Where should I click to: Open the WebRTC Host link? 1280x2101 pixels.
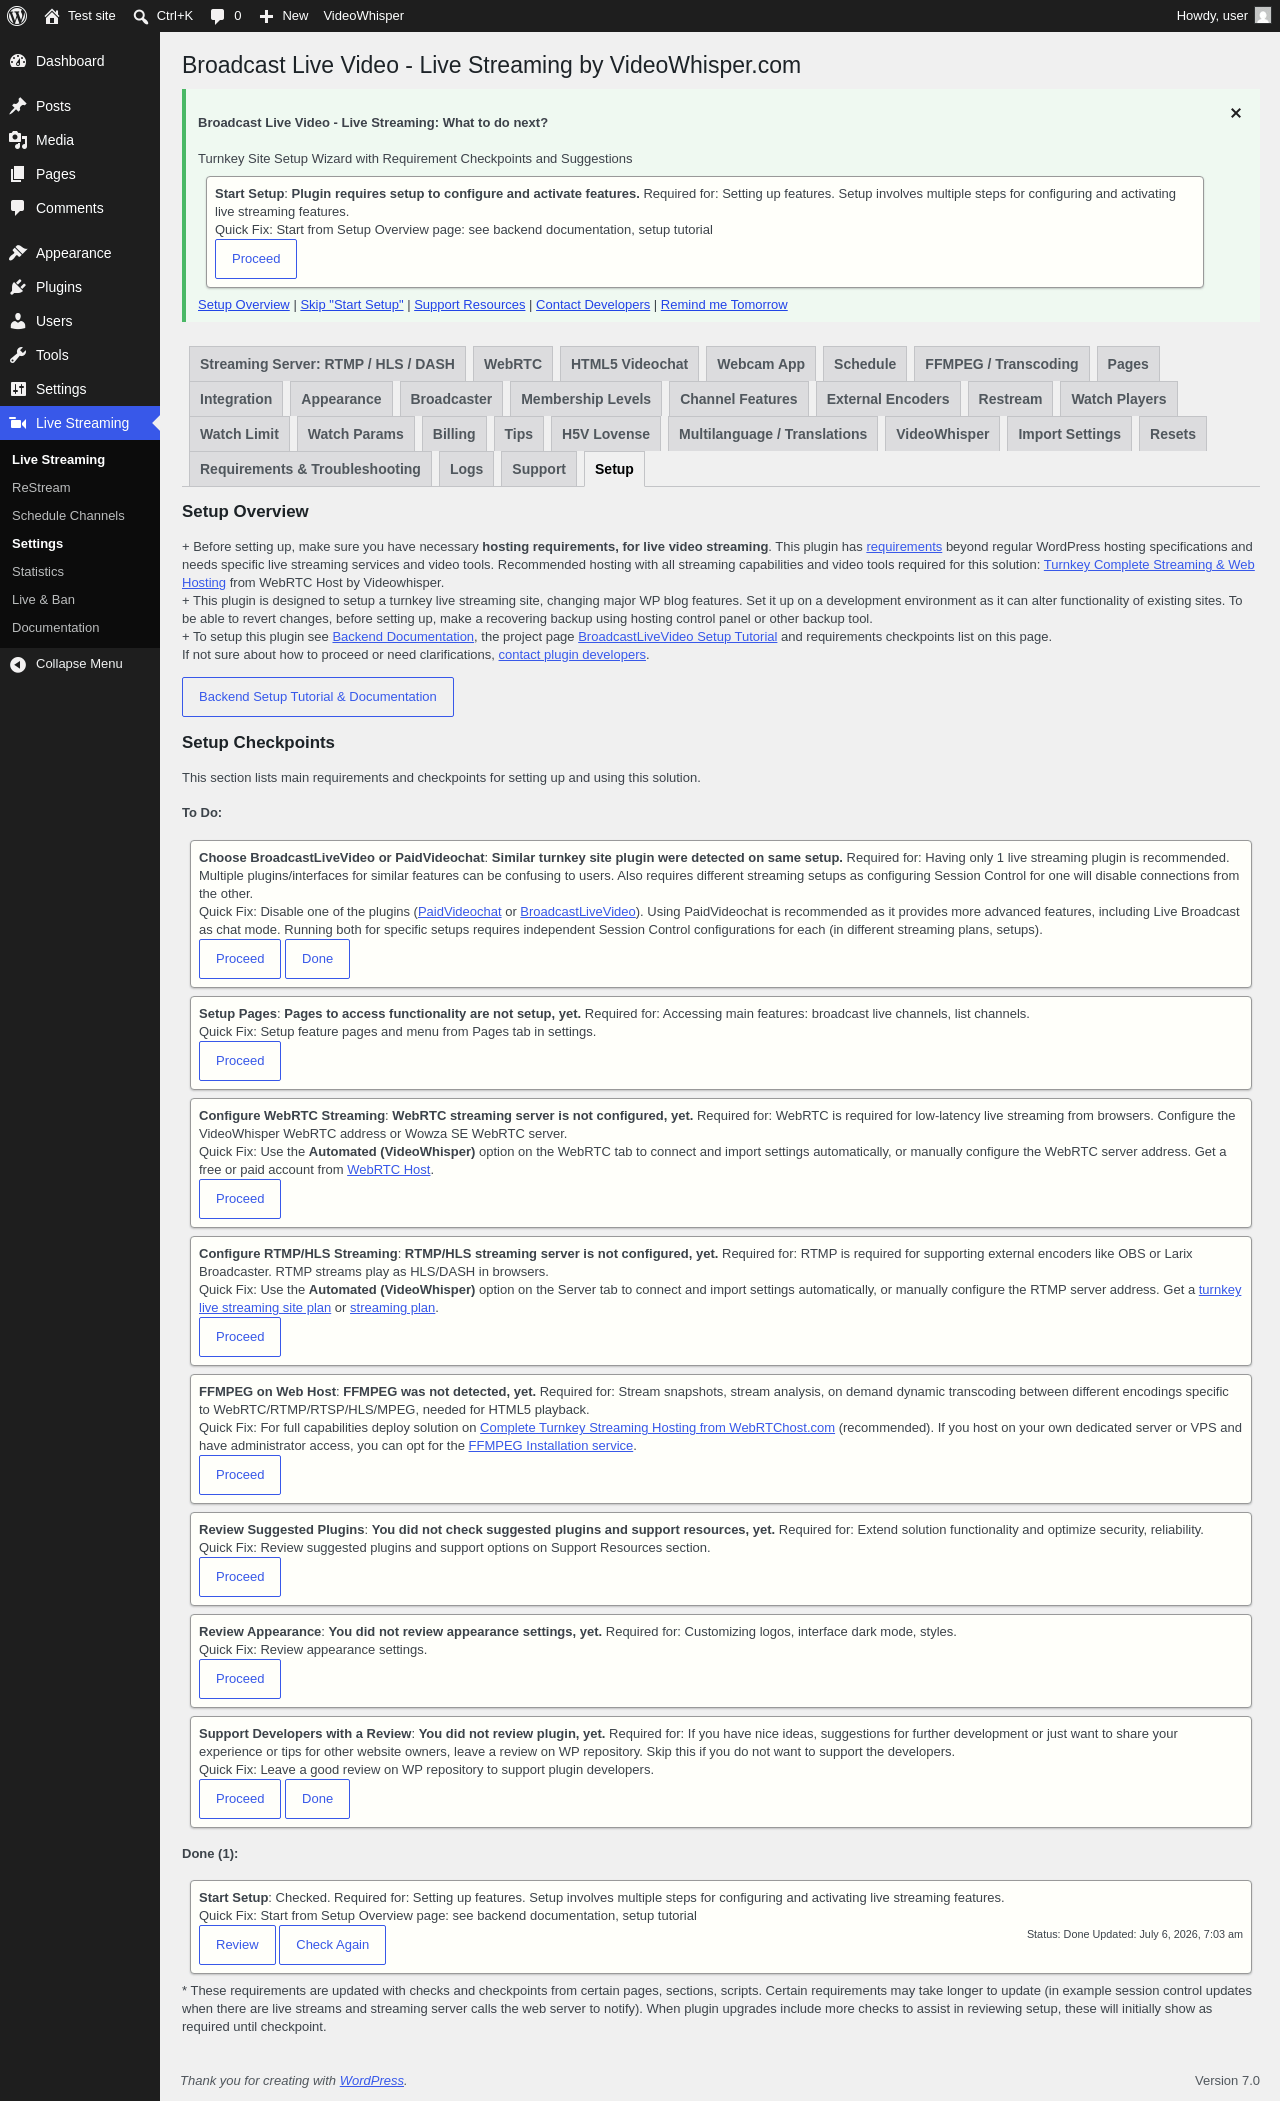pos(388,1170)
